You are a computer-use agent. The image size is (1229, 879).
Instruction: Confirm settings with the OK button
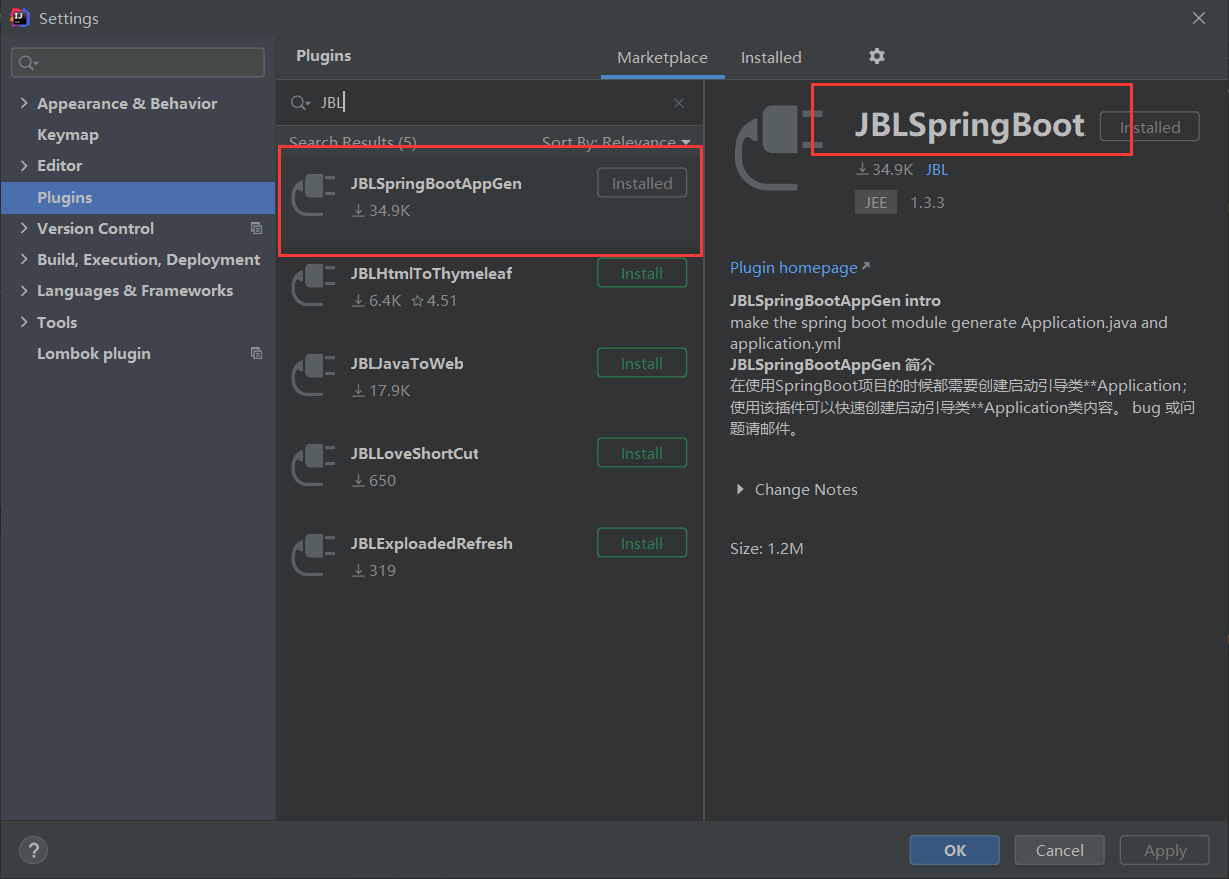pos(955,850)
